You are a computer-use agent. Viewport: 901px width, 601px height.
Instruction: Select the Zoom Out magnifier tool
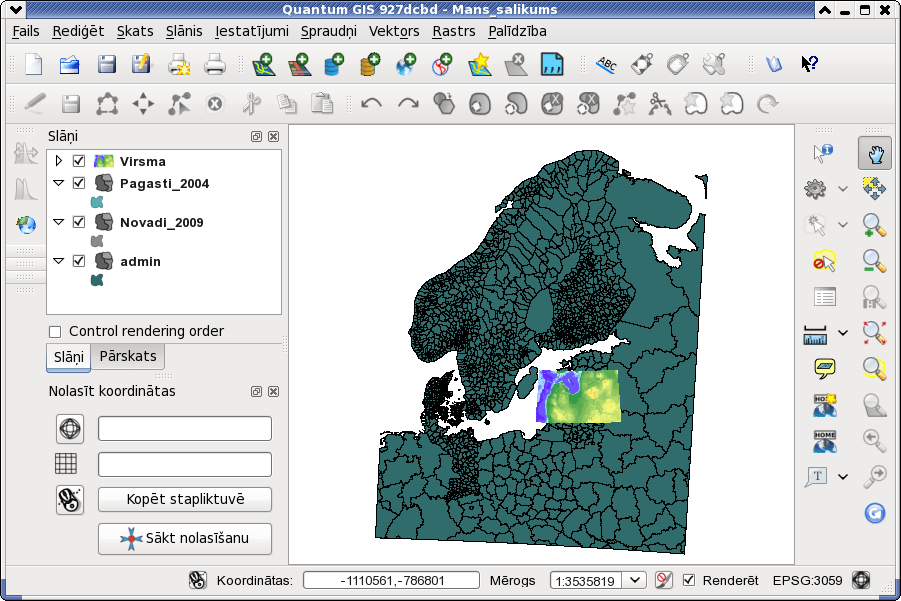click(x=874, y=261)
